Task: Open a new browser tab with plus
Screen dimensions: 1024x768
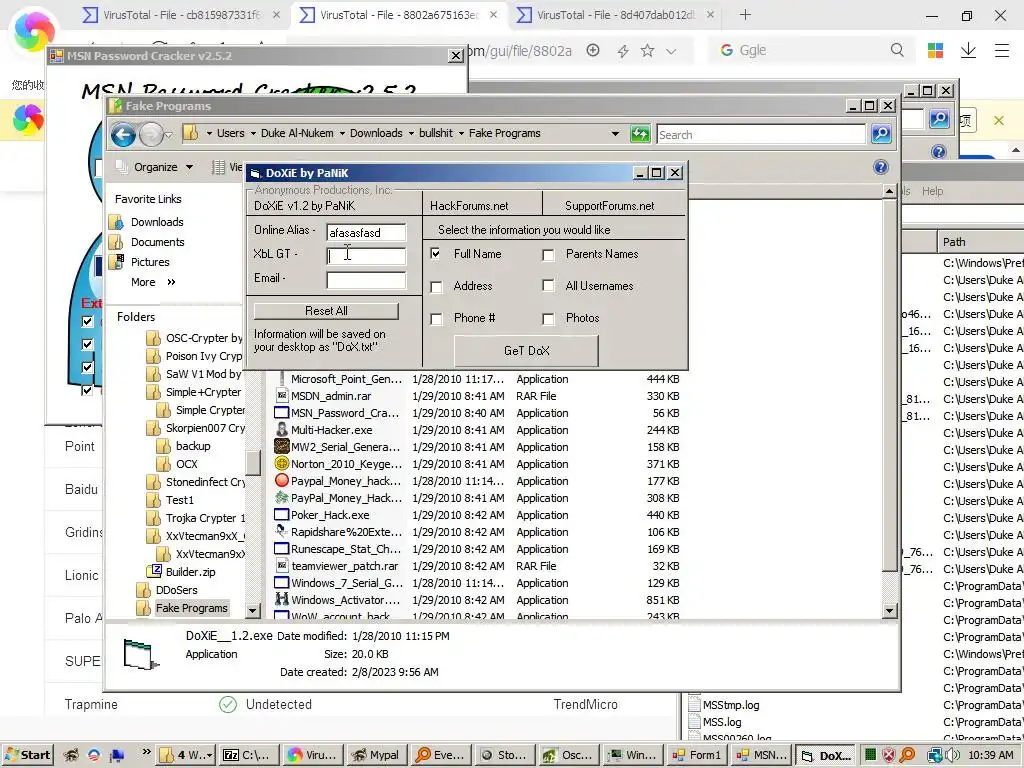Action: [x=745, y=14]
